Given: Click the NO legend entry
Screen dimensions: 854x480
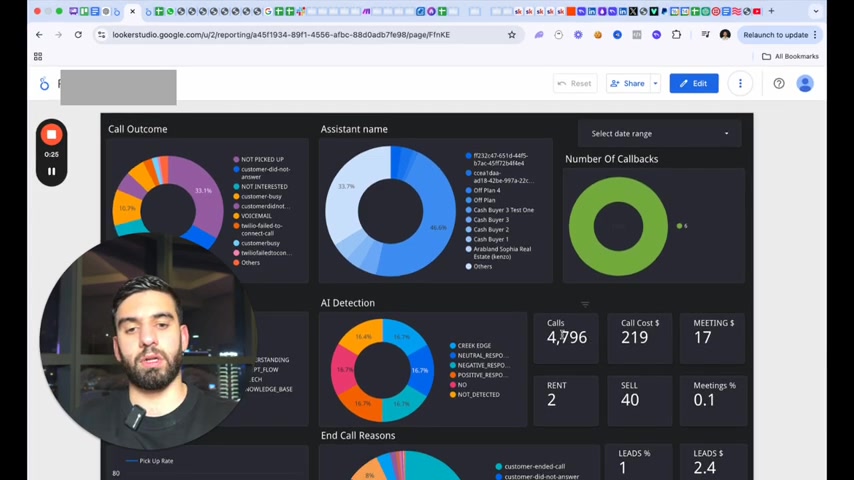Looking at the screenshot, I should coord(458,385).
